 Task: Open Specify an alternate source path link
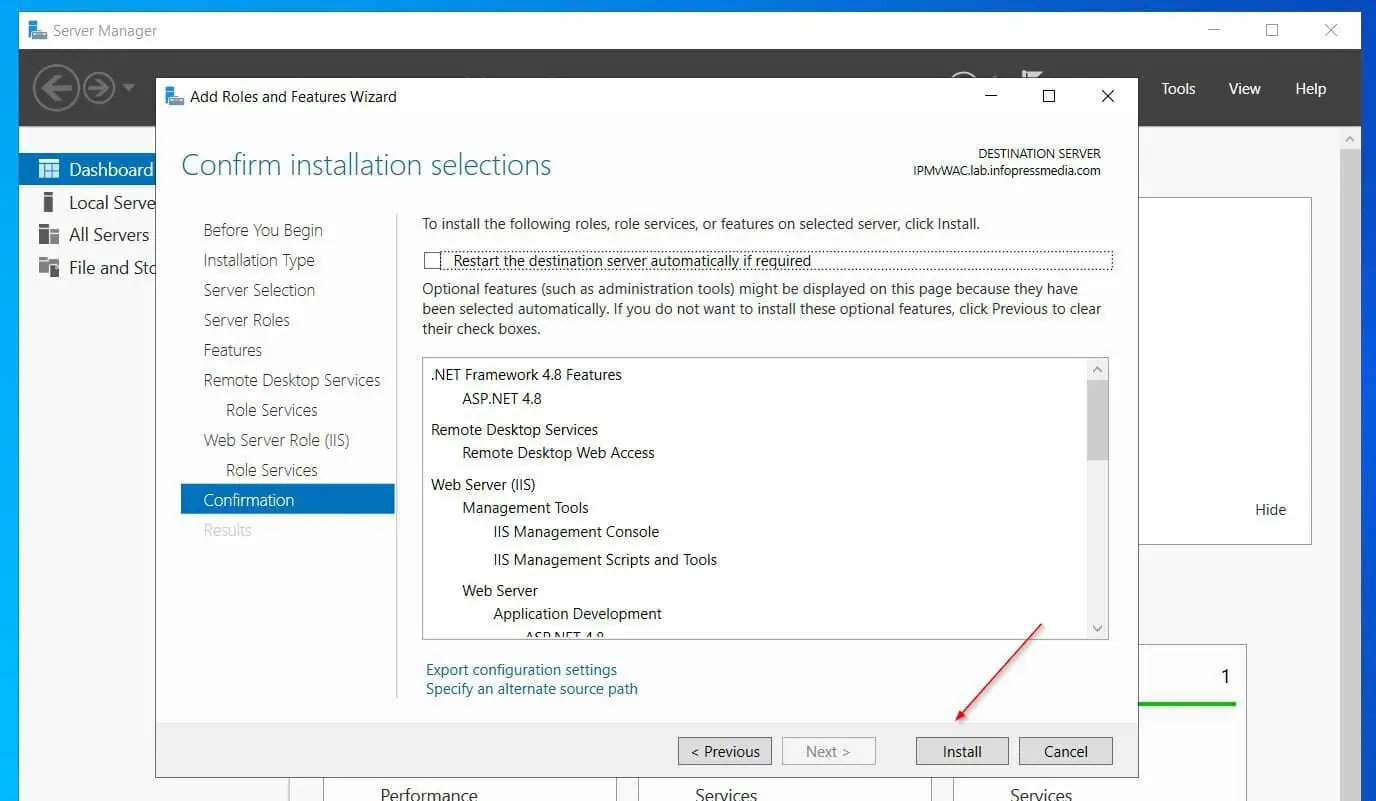coord(531,688)
